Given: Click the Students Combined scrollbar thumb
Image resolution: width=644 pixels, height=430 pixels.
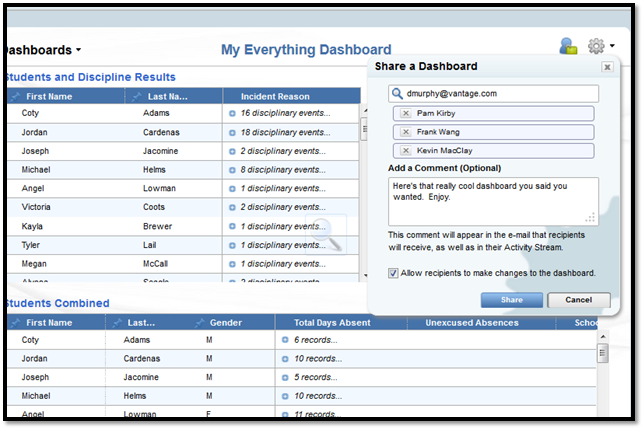Looking at the screenshot, I should tap(603, 353).
